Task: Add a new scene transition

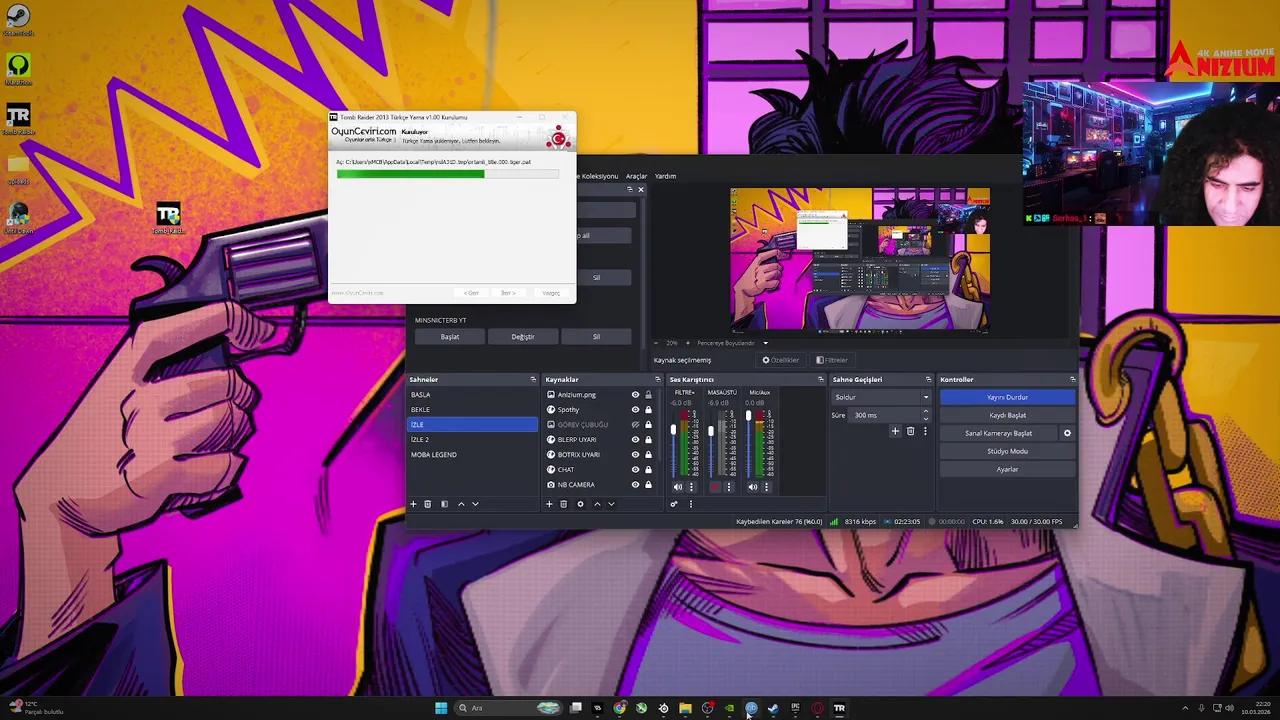Action: (x=895, y=431)
